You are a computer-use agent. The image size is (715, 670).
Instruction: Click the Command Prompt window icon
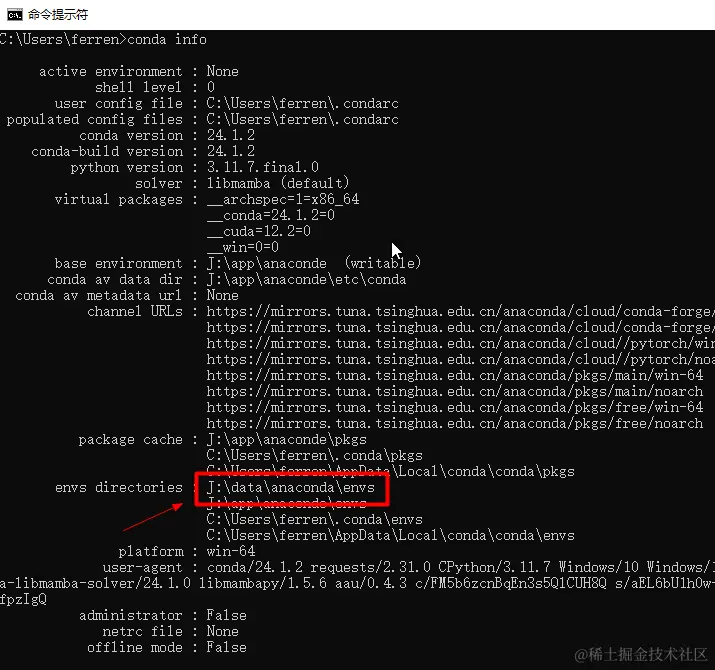point(15,15)
